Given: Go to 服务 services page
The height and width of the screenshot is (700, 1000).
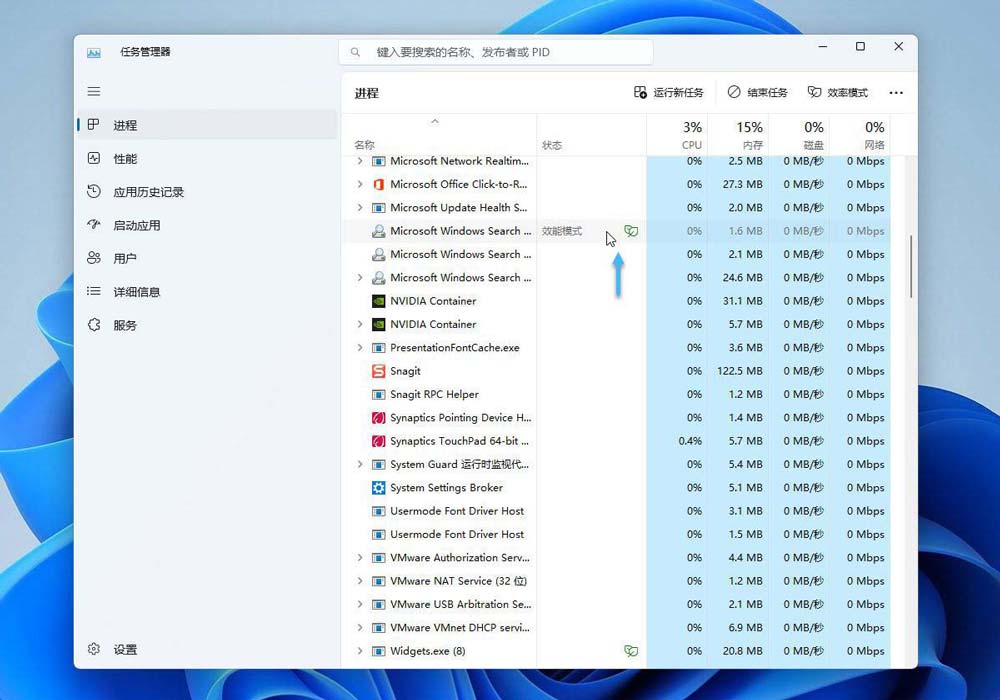Looking at the screenshot, I should coord(125,325).
